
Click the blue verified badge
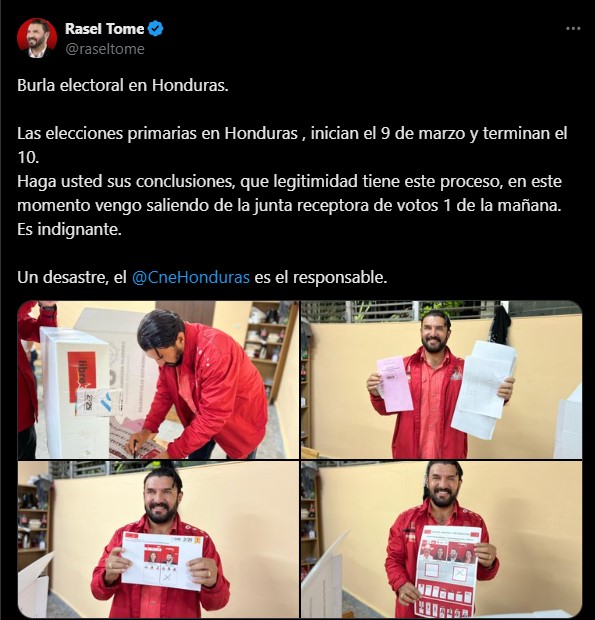(155, 29)
